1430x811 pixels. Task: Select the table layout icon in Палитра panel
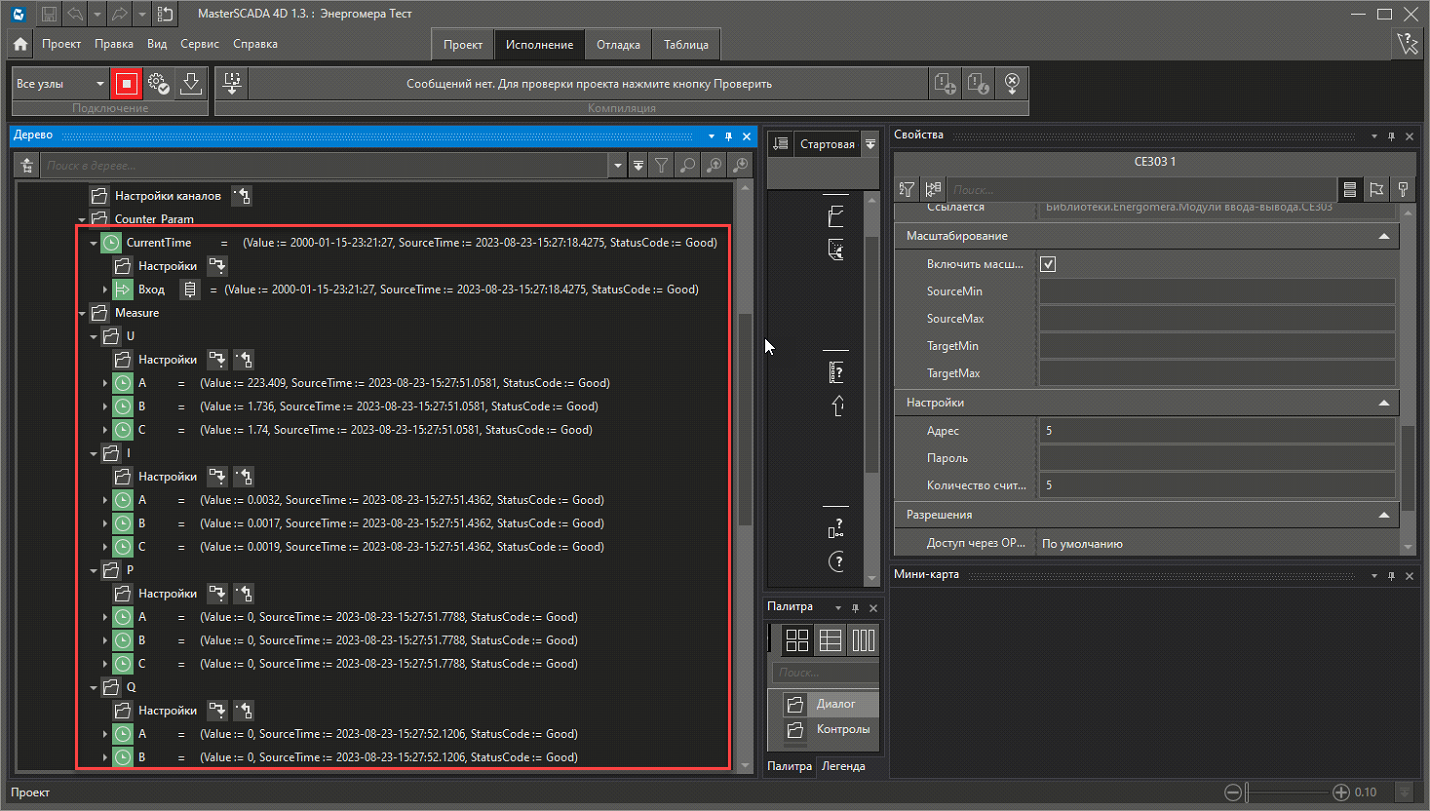pyautogui.click(x=830, y=640)
